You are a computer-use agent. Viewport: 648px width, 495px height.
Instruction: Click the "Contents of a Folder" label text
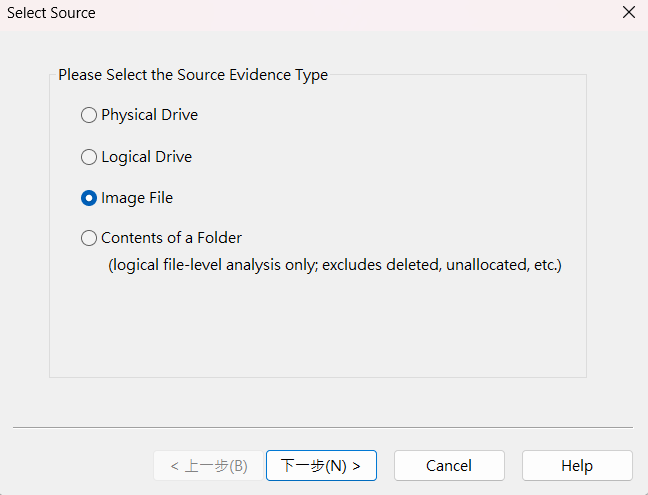click(171, 238)
